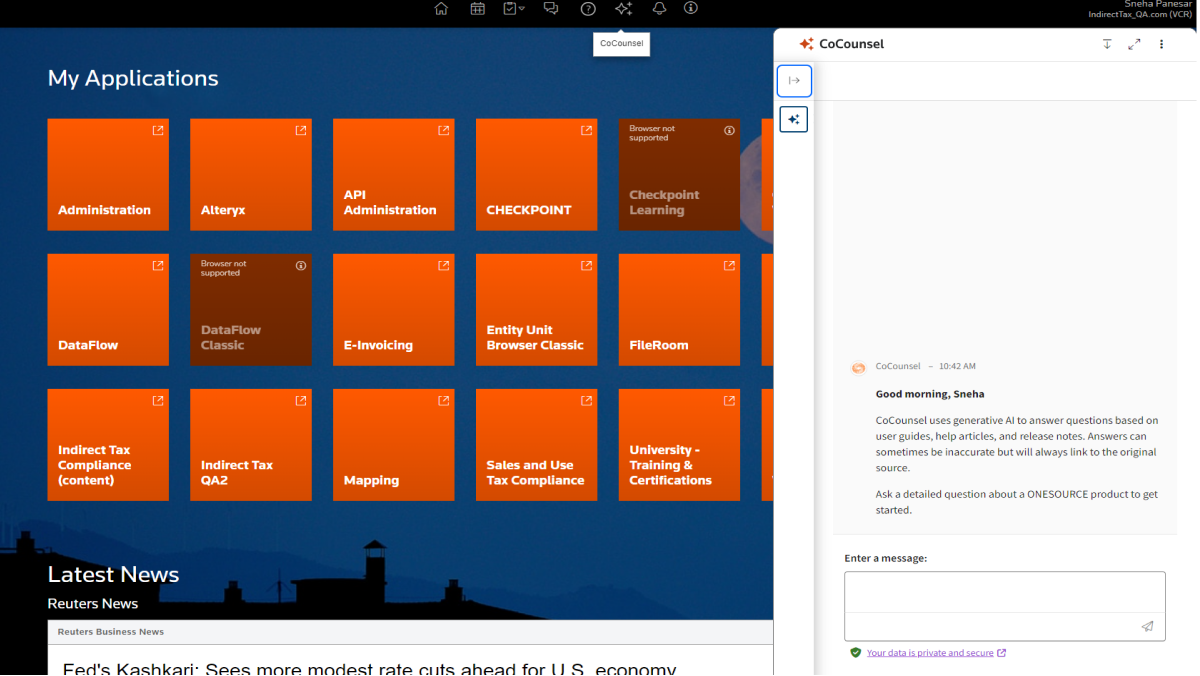Click the Home icon in top bar
Image resolution: width=1200 pixels, height=676 pixels.
441,9
